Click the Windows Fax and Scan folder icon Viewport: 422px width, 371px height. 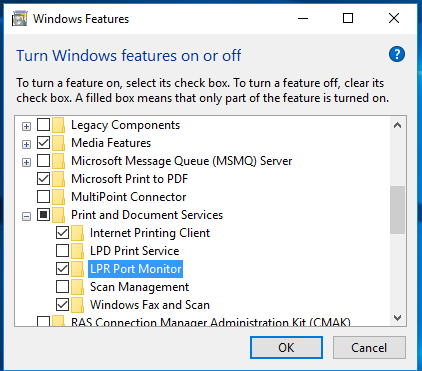pyautogui.click(x=77, y=305)
